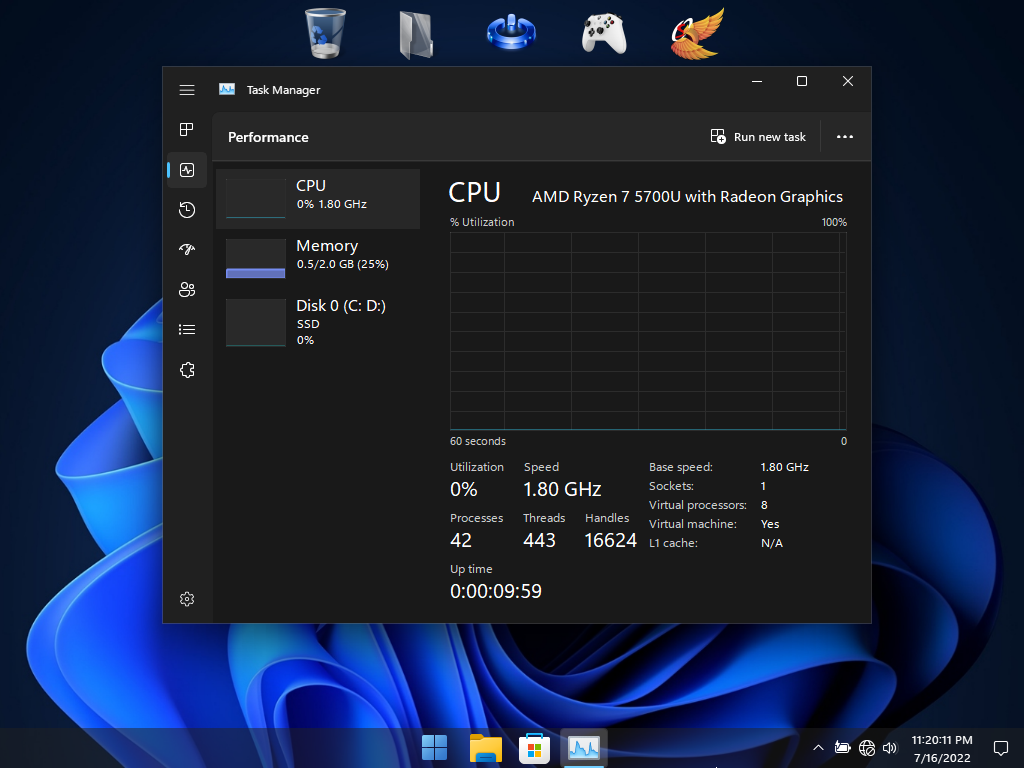Open File Explorer from the taskbar
The width and height of the screenshot is (1024, 768).
(485, 748)
